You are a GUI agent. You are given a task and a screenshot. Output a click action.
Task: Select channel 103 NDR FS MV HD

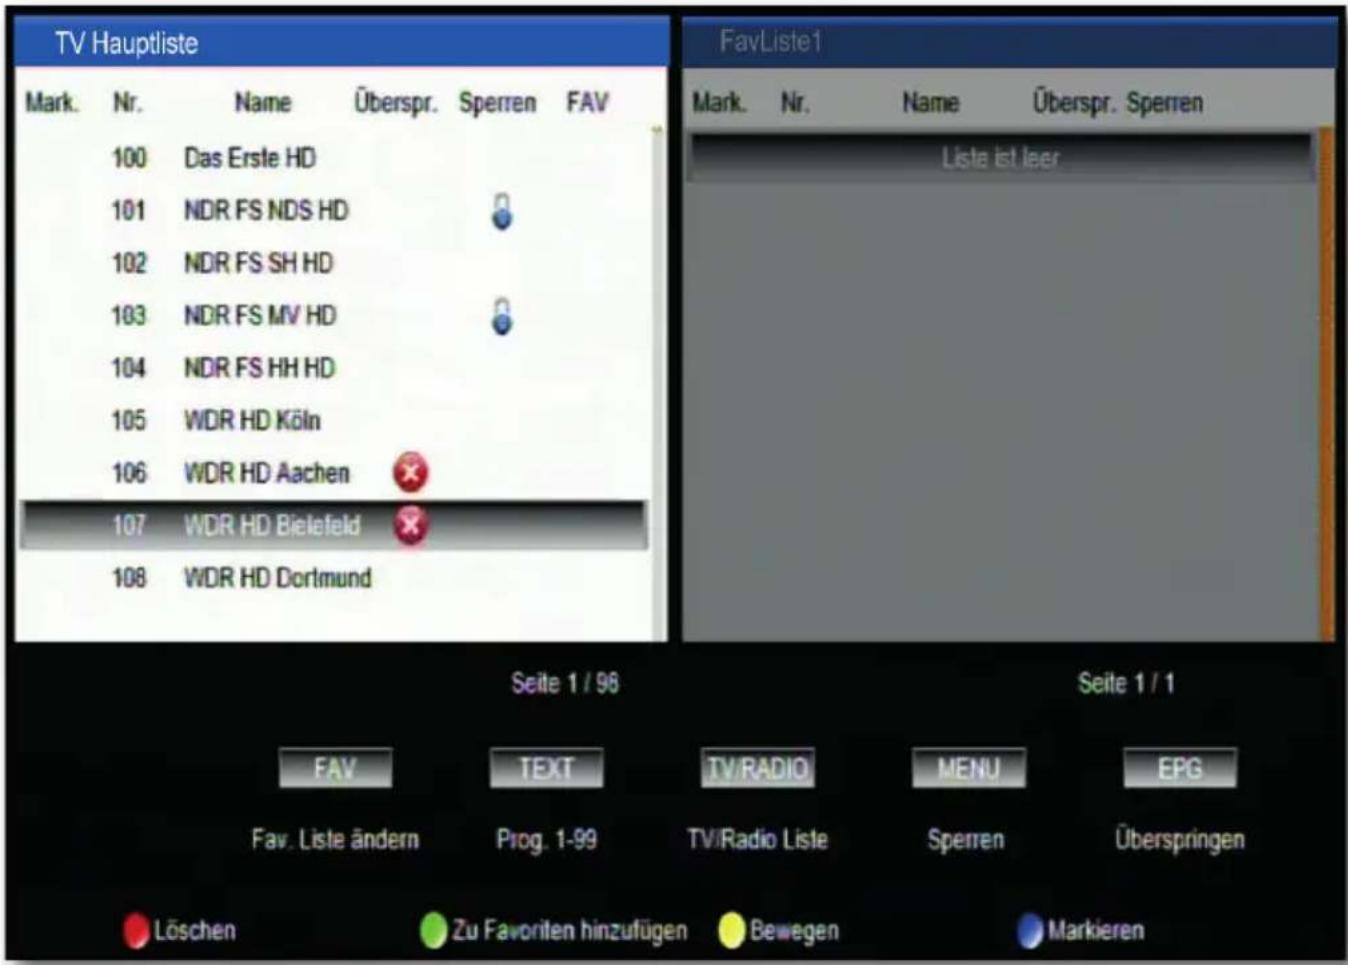click(334, 316)
